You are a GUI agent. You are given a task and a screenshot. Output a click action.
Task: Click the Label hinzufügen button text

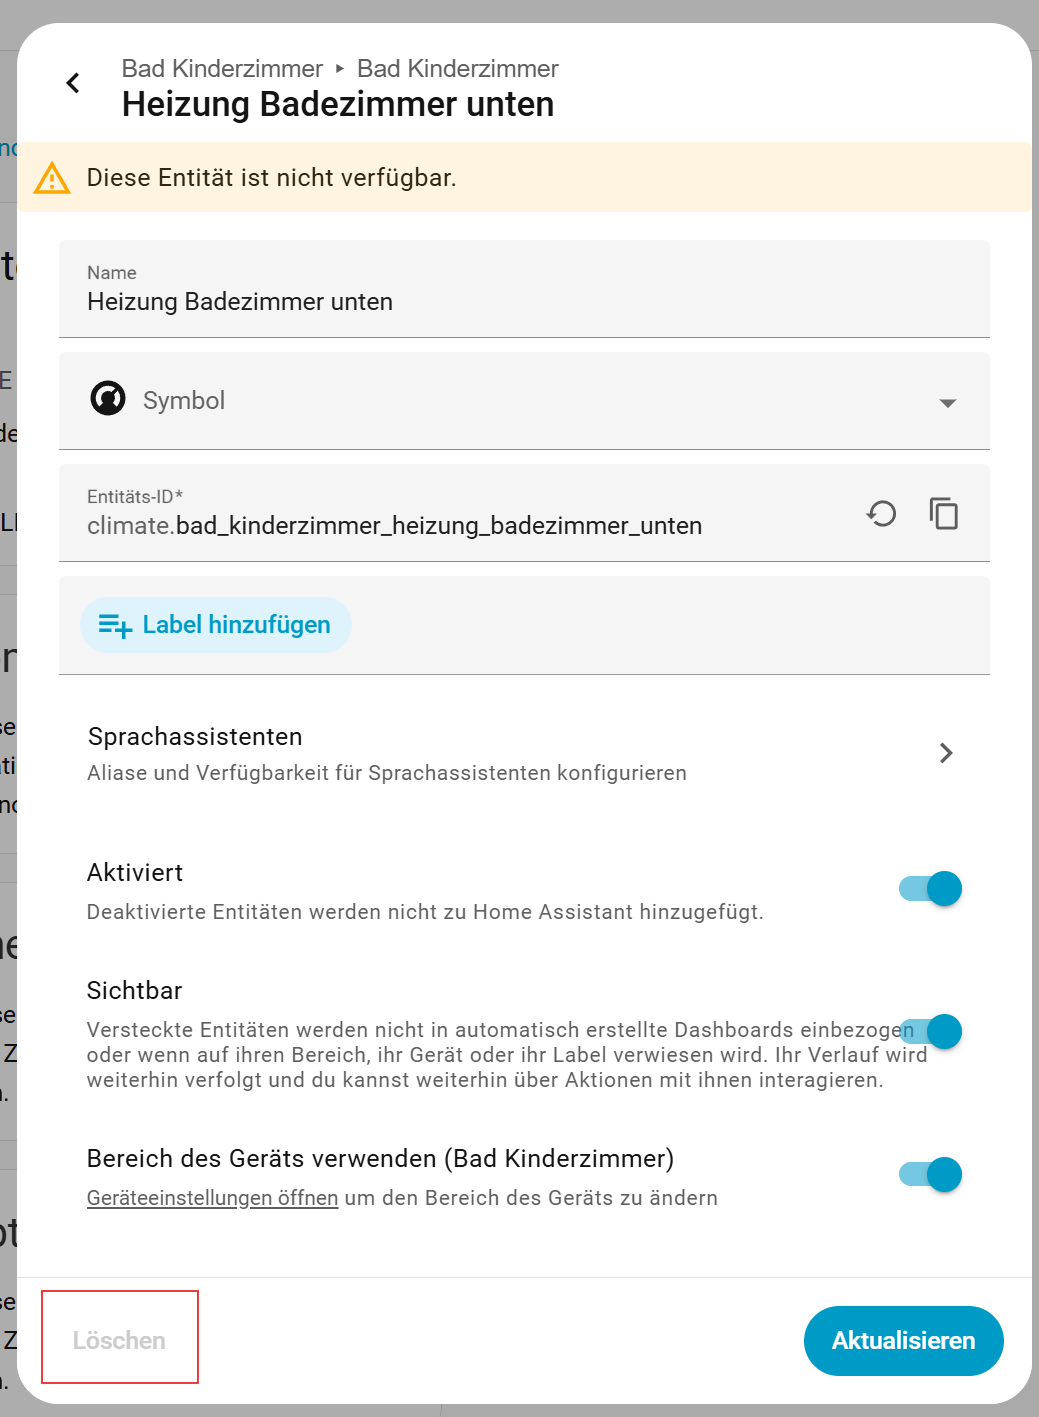pos(236,625)
